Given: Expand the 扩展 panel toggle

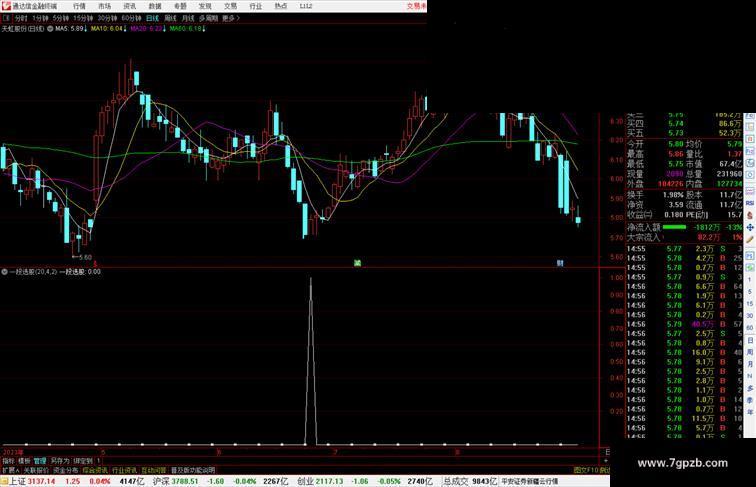Looking at the screenshot, I should coord(10,470).
